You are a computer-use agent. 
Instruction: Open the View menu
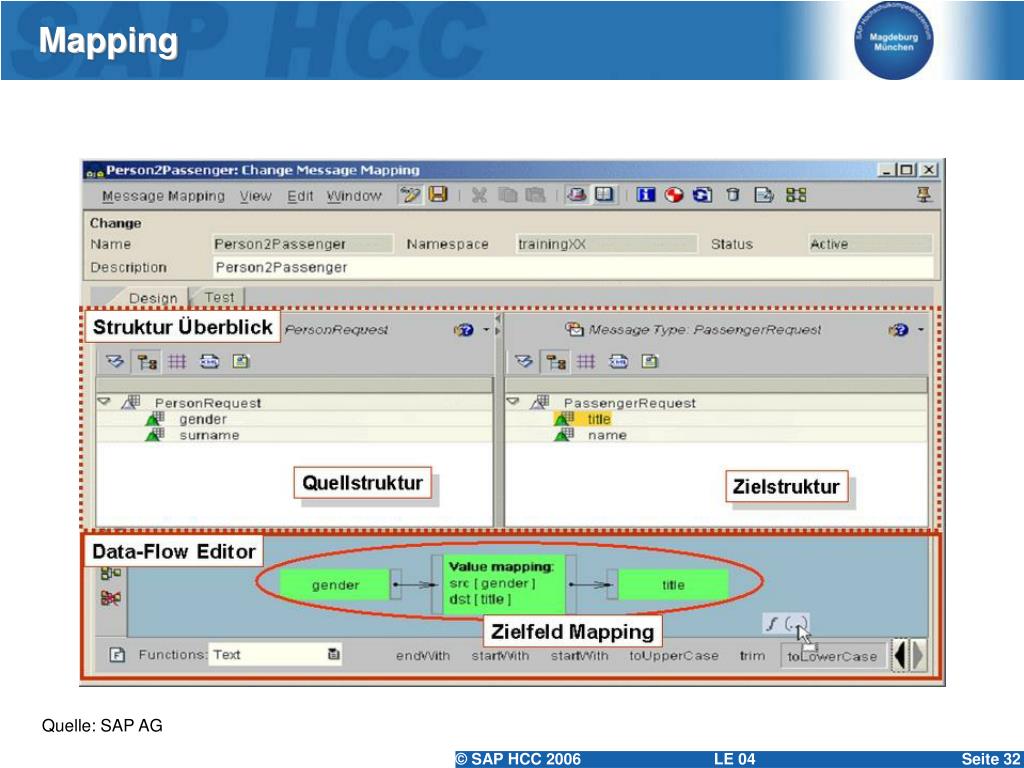(x=255, y=196)
